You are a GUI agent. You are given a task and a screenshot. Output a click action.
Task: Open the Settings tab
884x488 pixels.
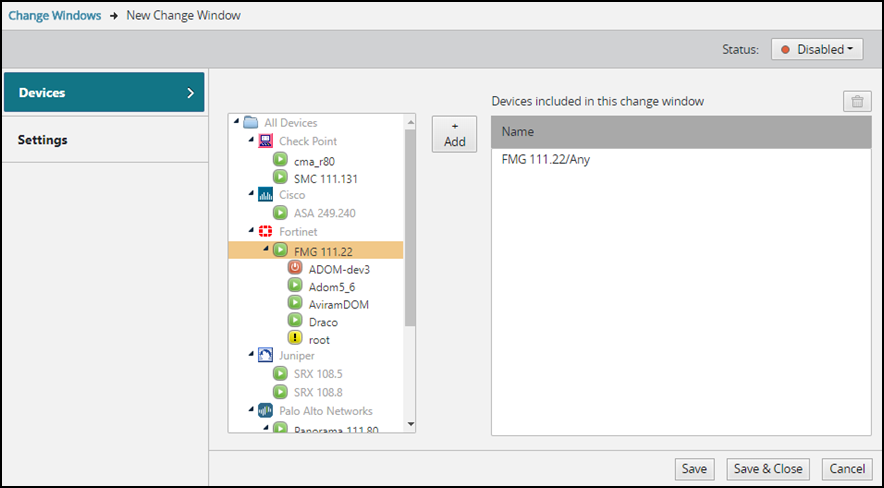click(104, 140)
